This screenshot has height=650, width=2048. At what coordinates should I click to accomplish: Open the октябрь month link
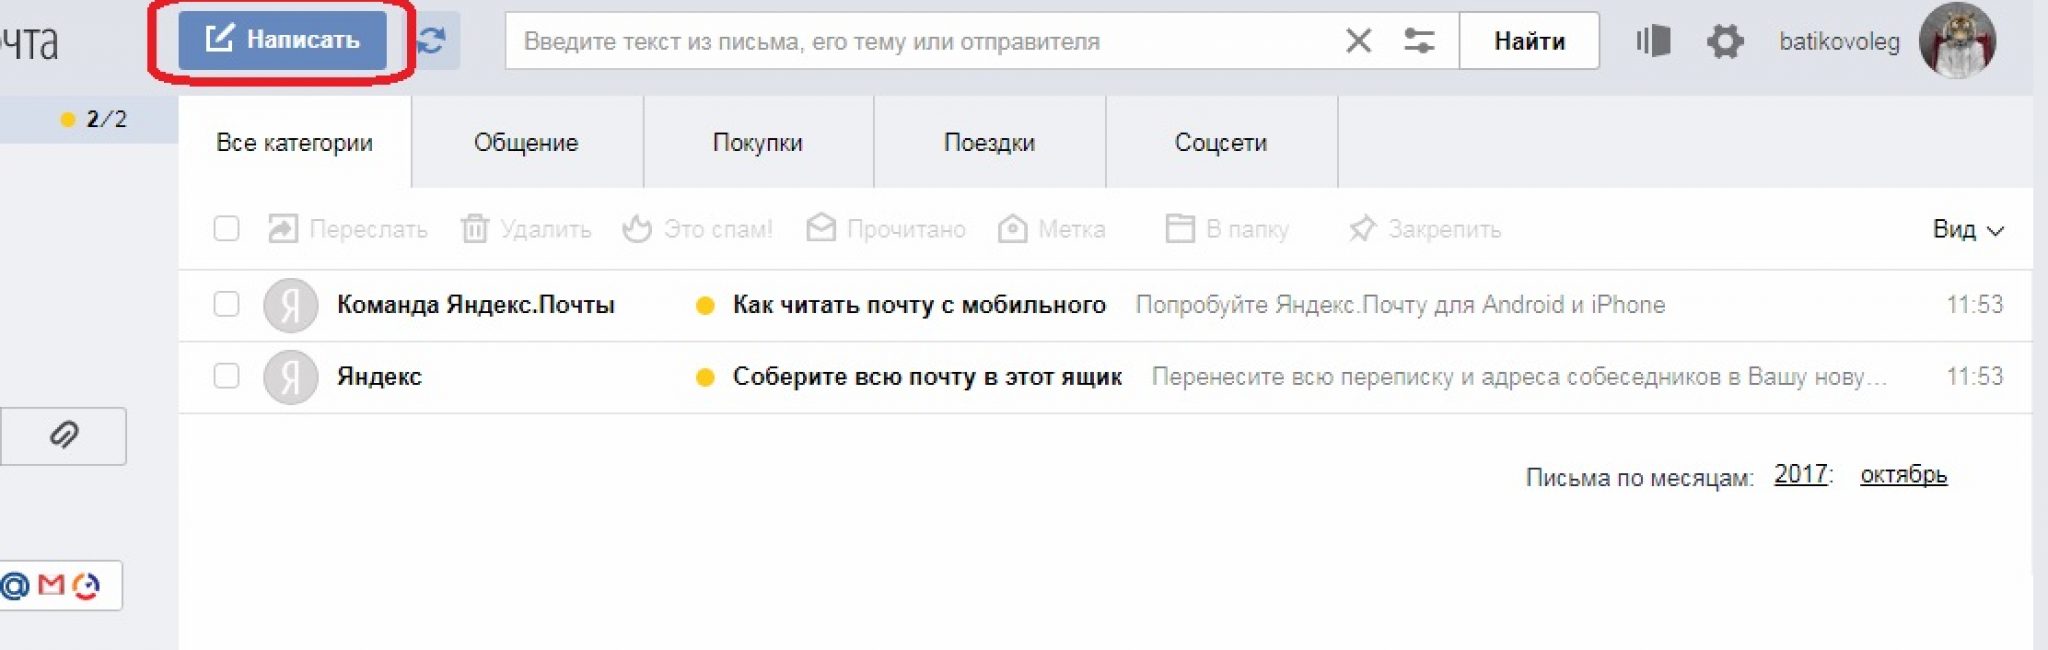tap(1903, 475)
